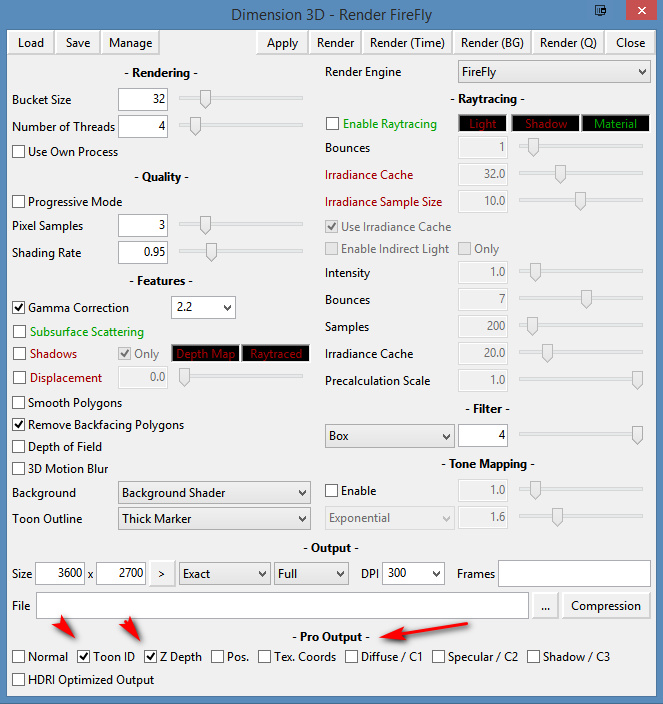Enable the Progressive Mode checkbox
Screen dimensions: 663x704
point(19,202)
